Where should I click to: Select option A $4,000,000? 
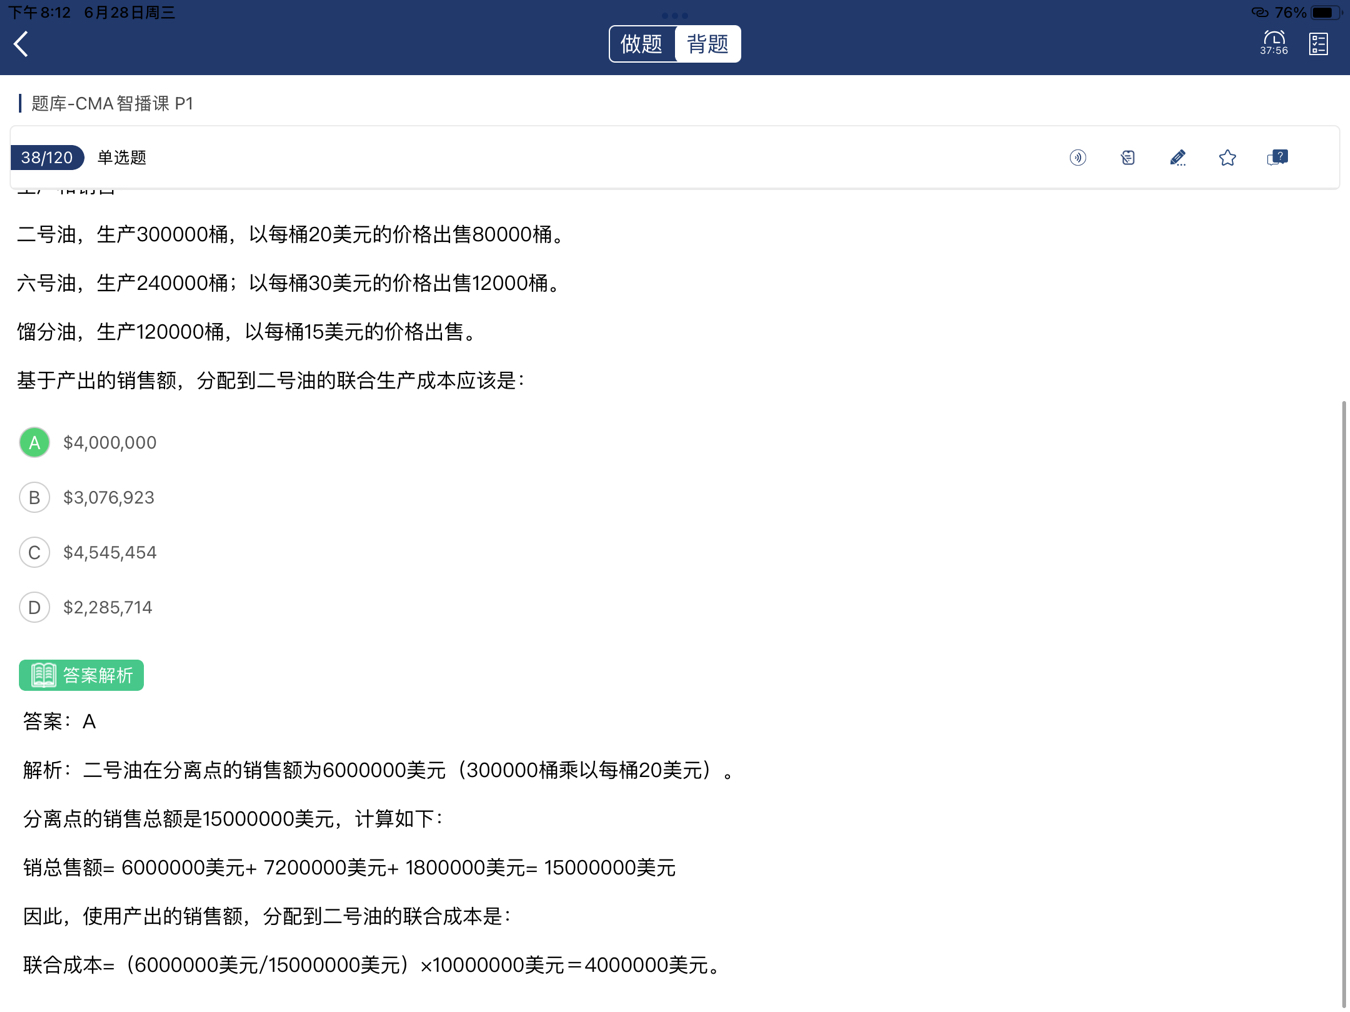[x=35, y=442]
